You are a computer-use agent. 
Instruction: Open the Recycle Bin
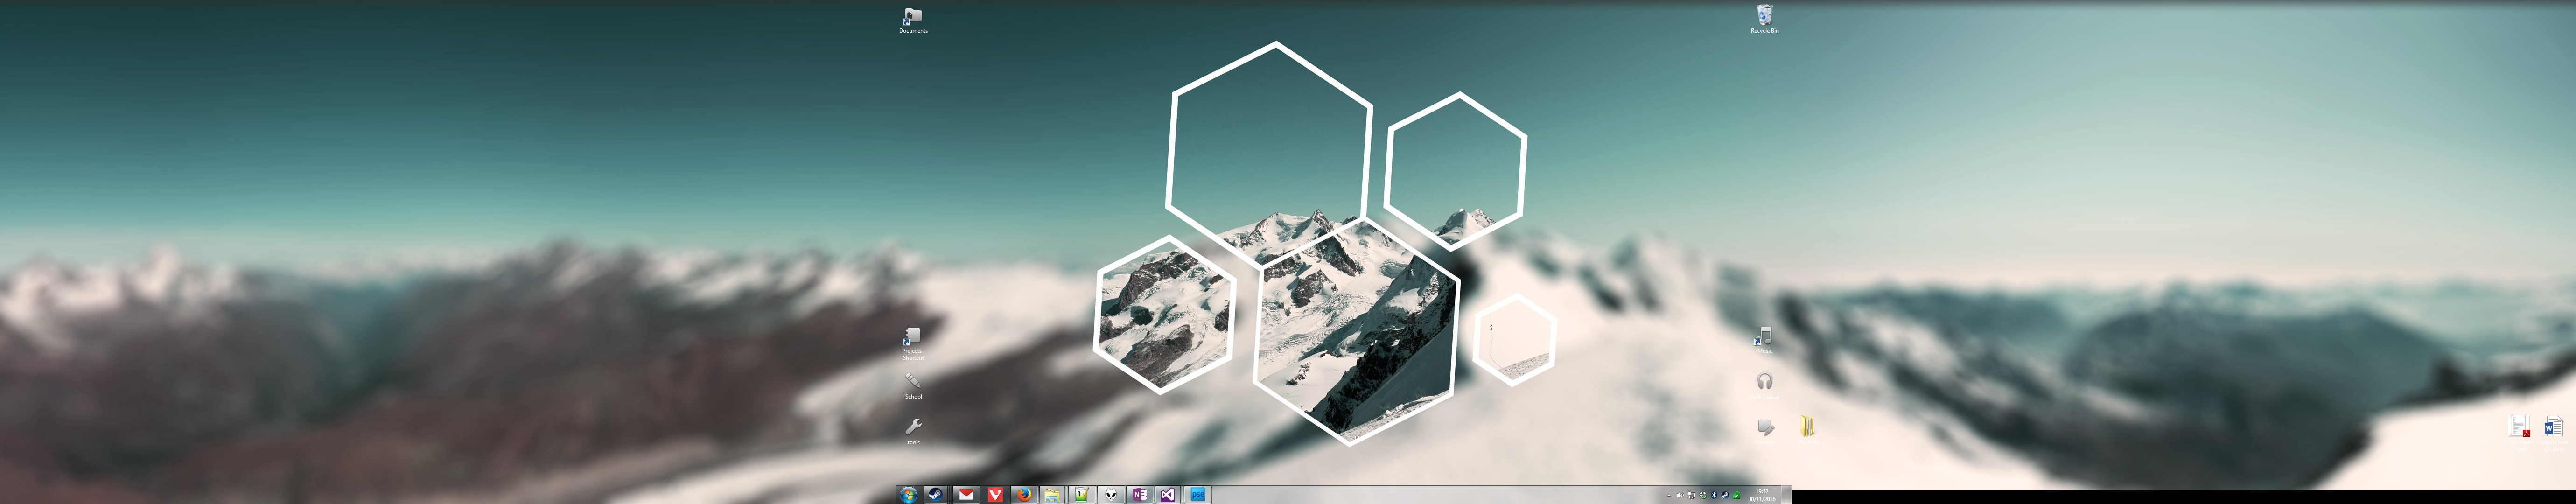pos(1764,19)
